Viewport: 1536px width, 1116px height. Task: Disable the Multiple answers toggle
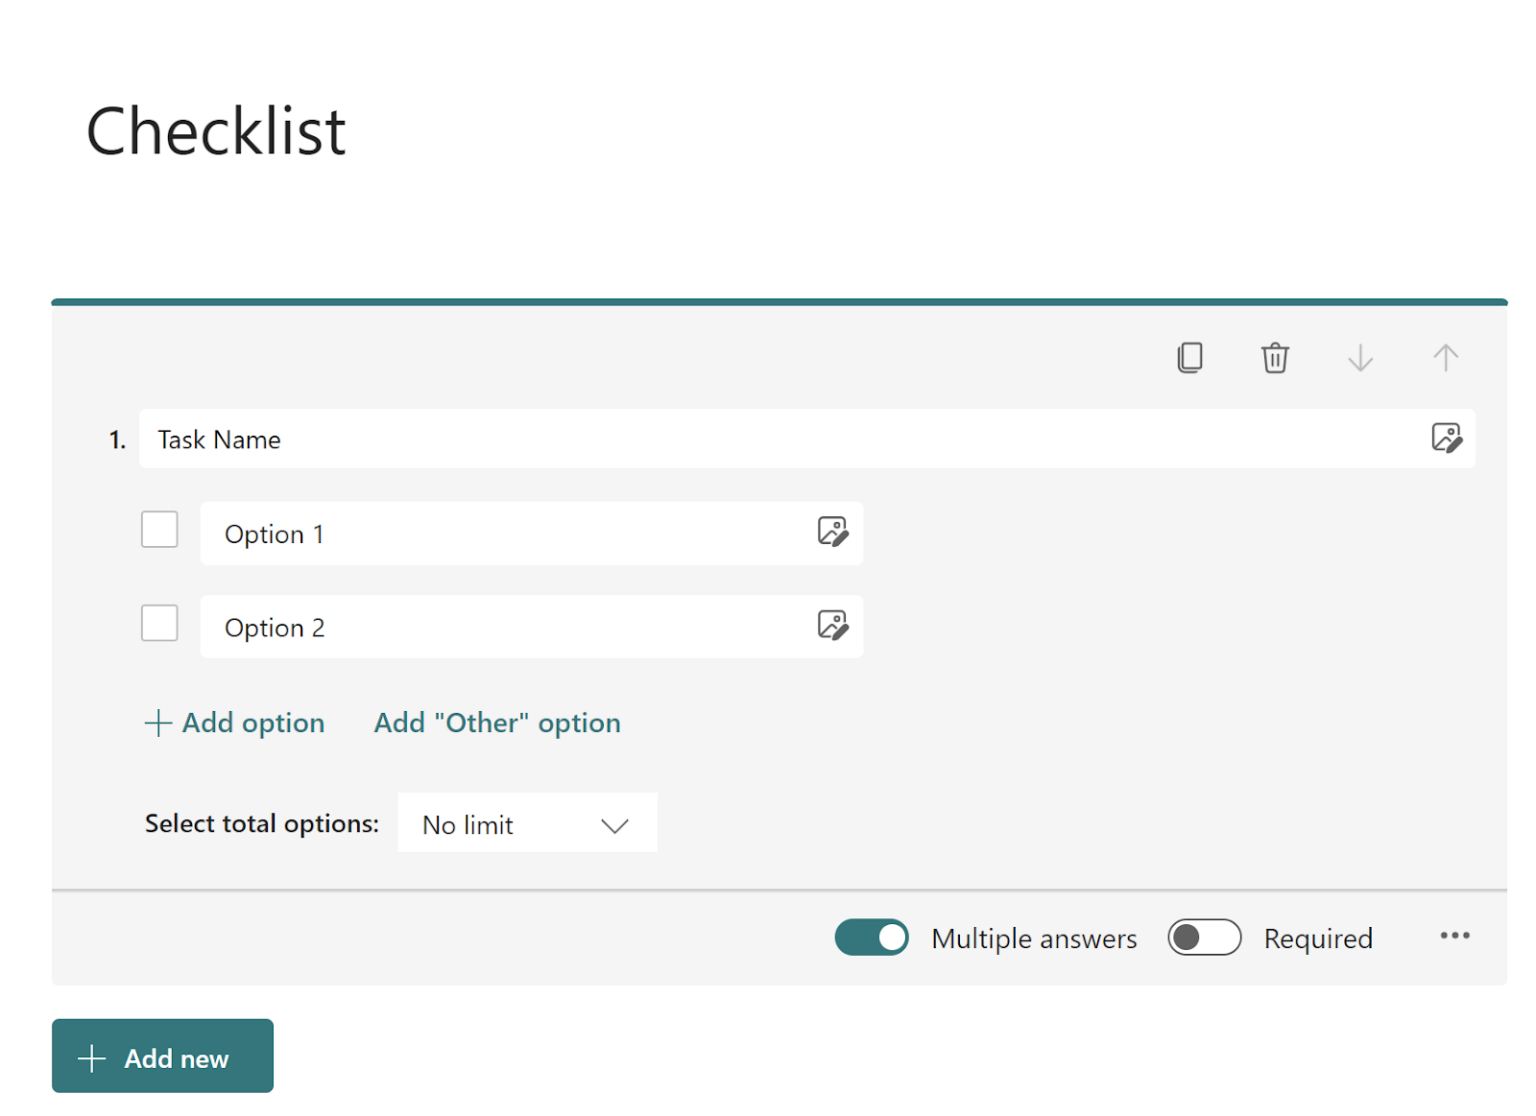pyautogui.click(x=871, y=937)
